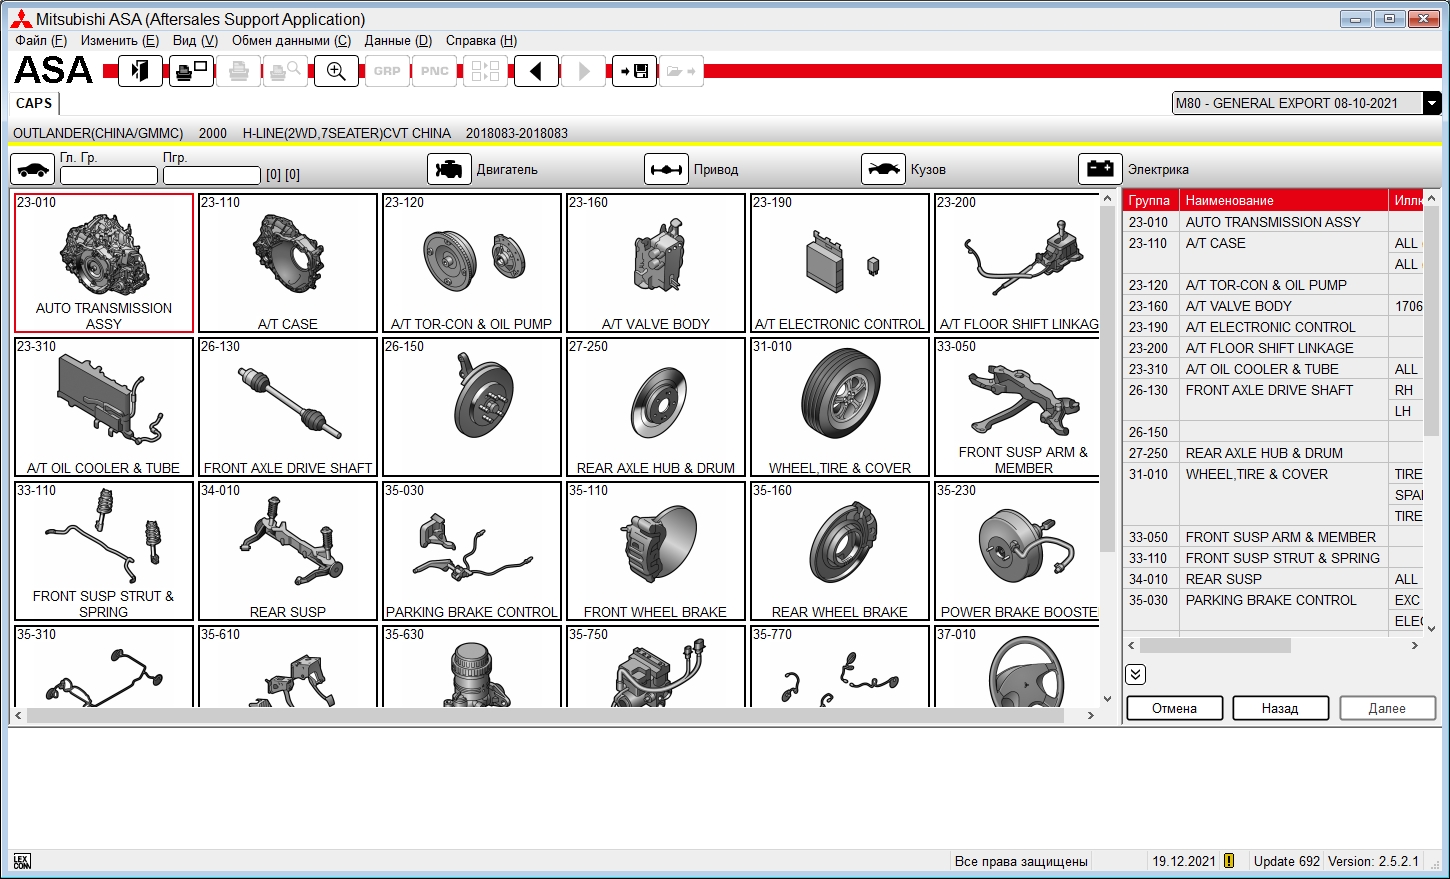Image resolution: width=1450 pixels, height=879 pixels.
Task: Click the Пгр. input field
Action: click(x=211, y=175)
